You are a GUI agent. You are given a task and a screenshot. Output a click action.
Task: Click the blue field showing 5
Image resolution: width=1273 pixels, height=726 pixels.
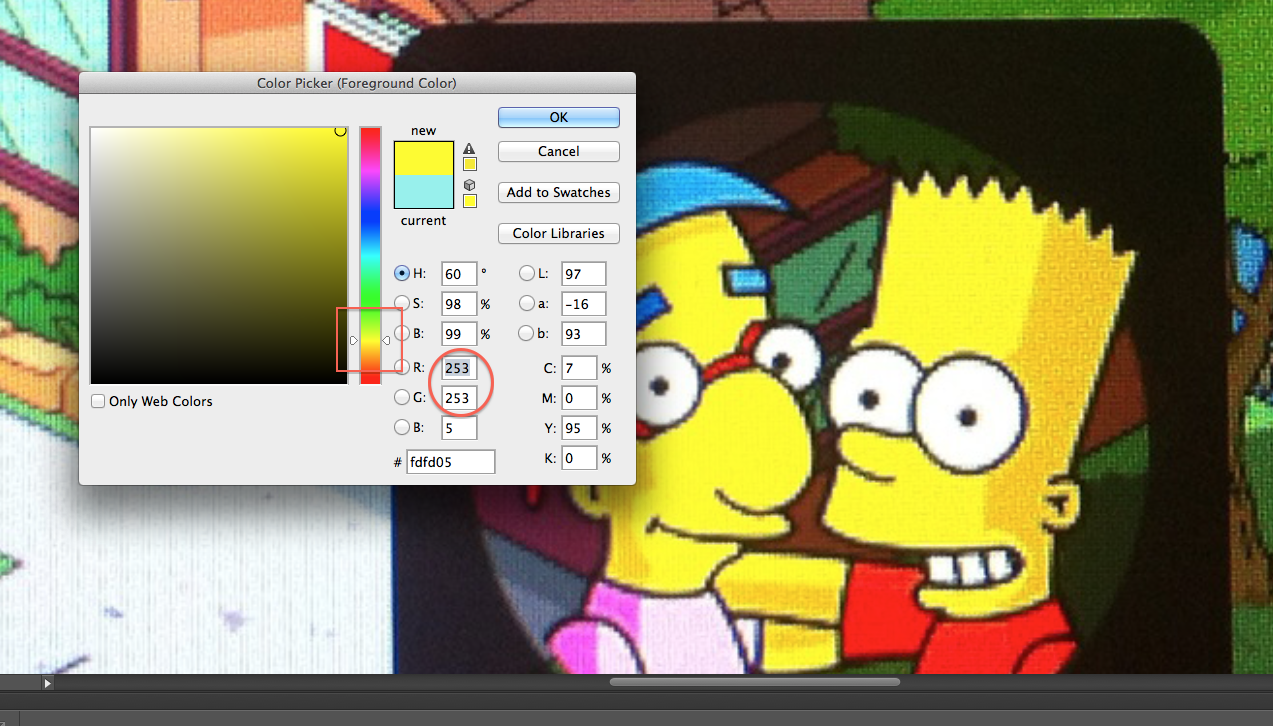[459, 428]
